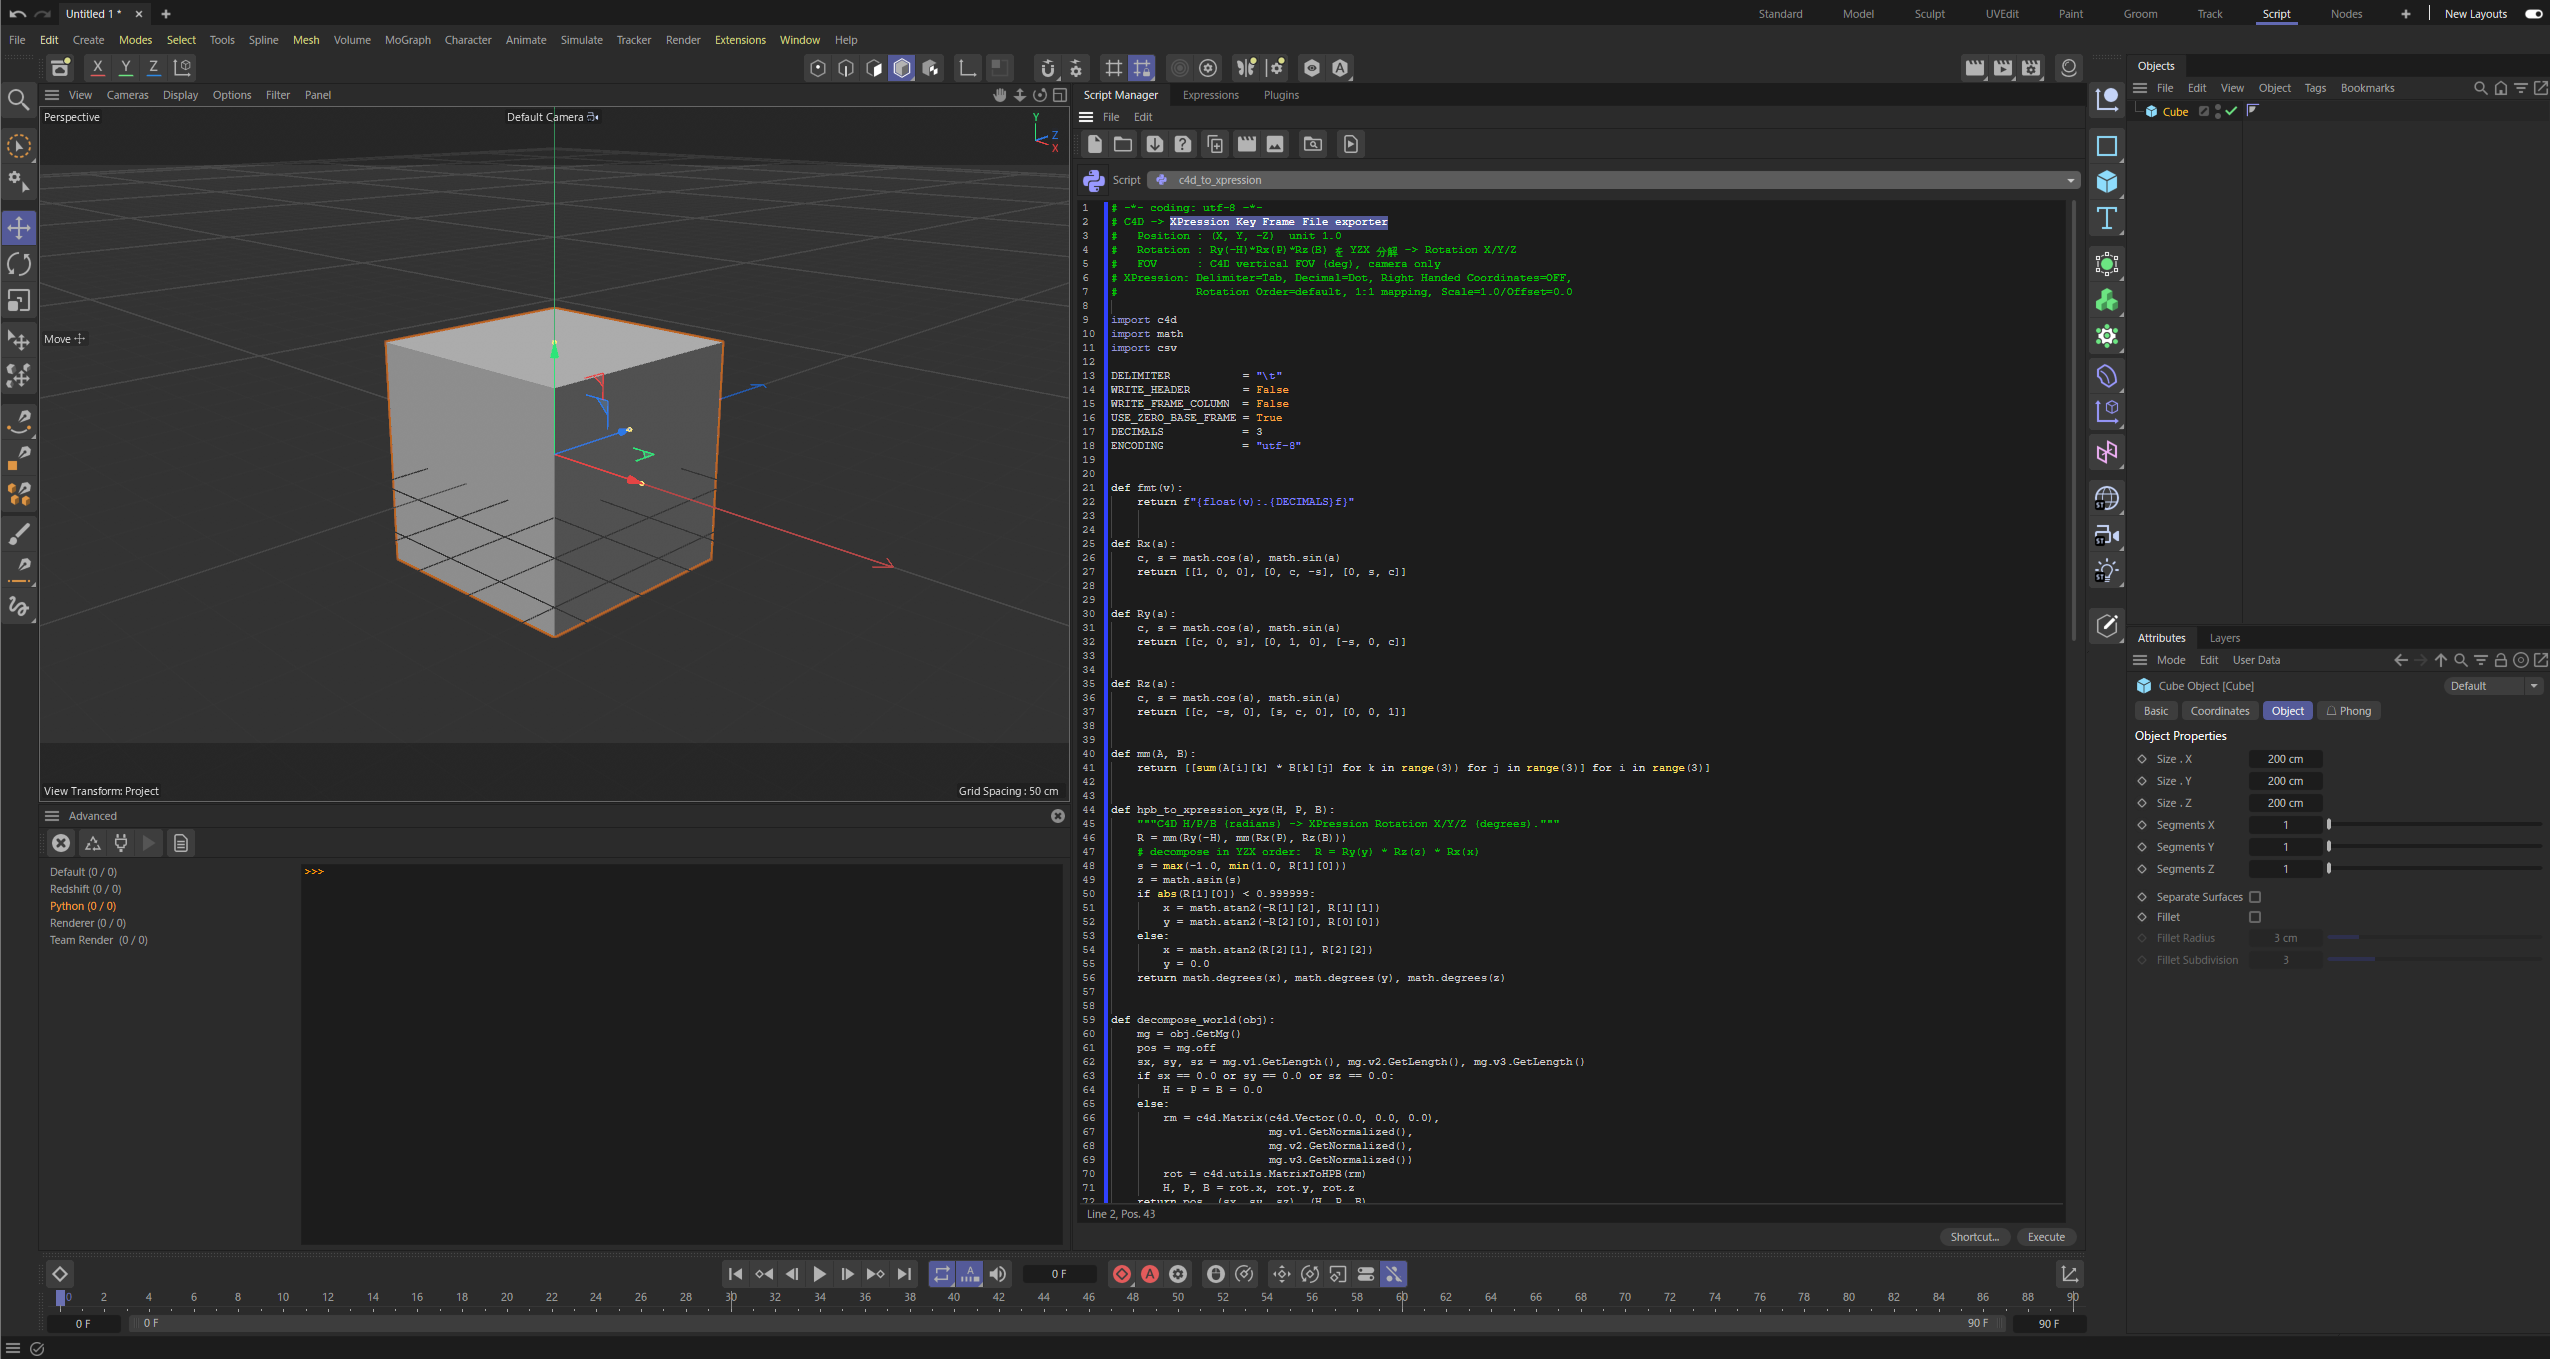Toggle timeline loop playback mode
Image resolution: width=2550 pixels, height=1359 pixels.
942,1274
